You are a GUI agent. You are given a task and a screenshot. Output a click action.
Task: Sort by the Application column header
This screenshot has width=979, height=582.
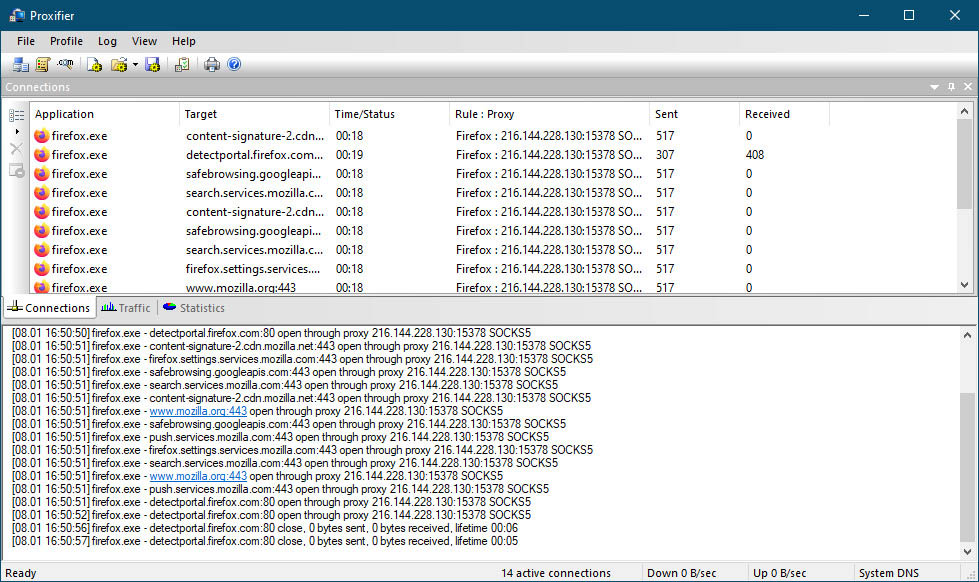point(104,114)
